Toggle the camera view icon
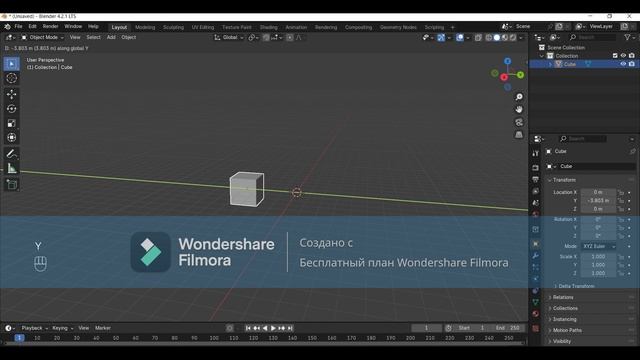 pos(519,122)
